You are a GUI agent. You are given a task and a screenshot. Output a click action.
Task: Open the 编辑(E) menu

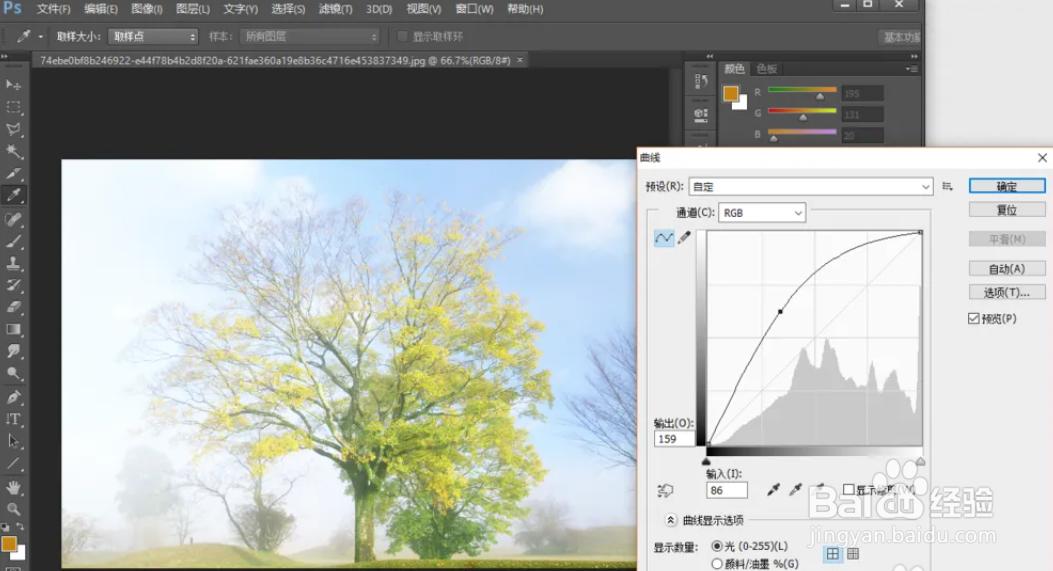click(x=101, y=9)
